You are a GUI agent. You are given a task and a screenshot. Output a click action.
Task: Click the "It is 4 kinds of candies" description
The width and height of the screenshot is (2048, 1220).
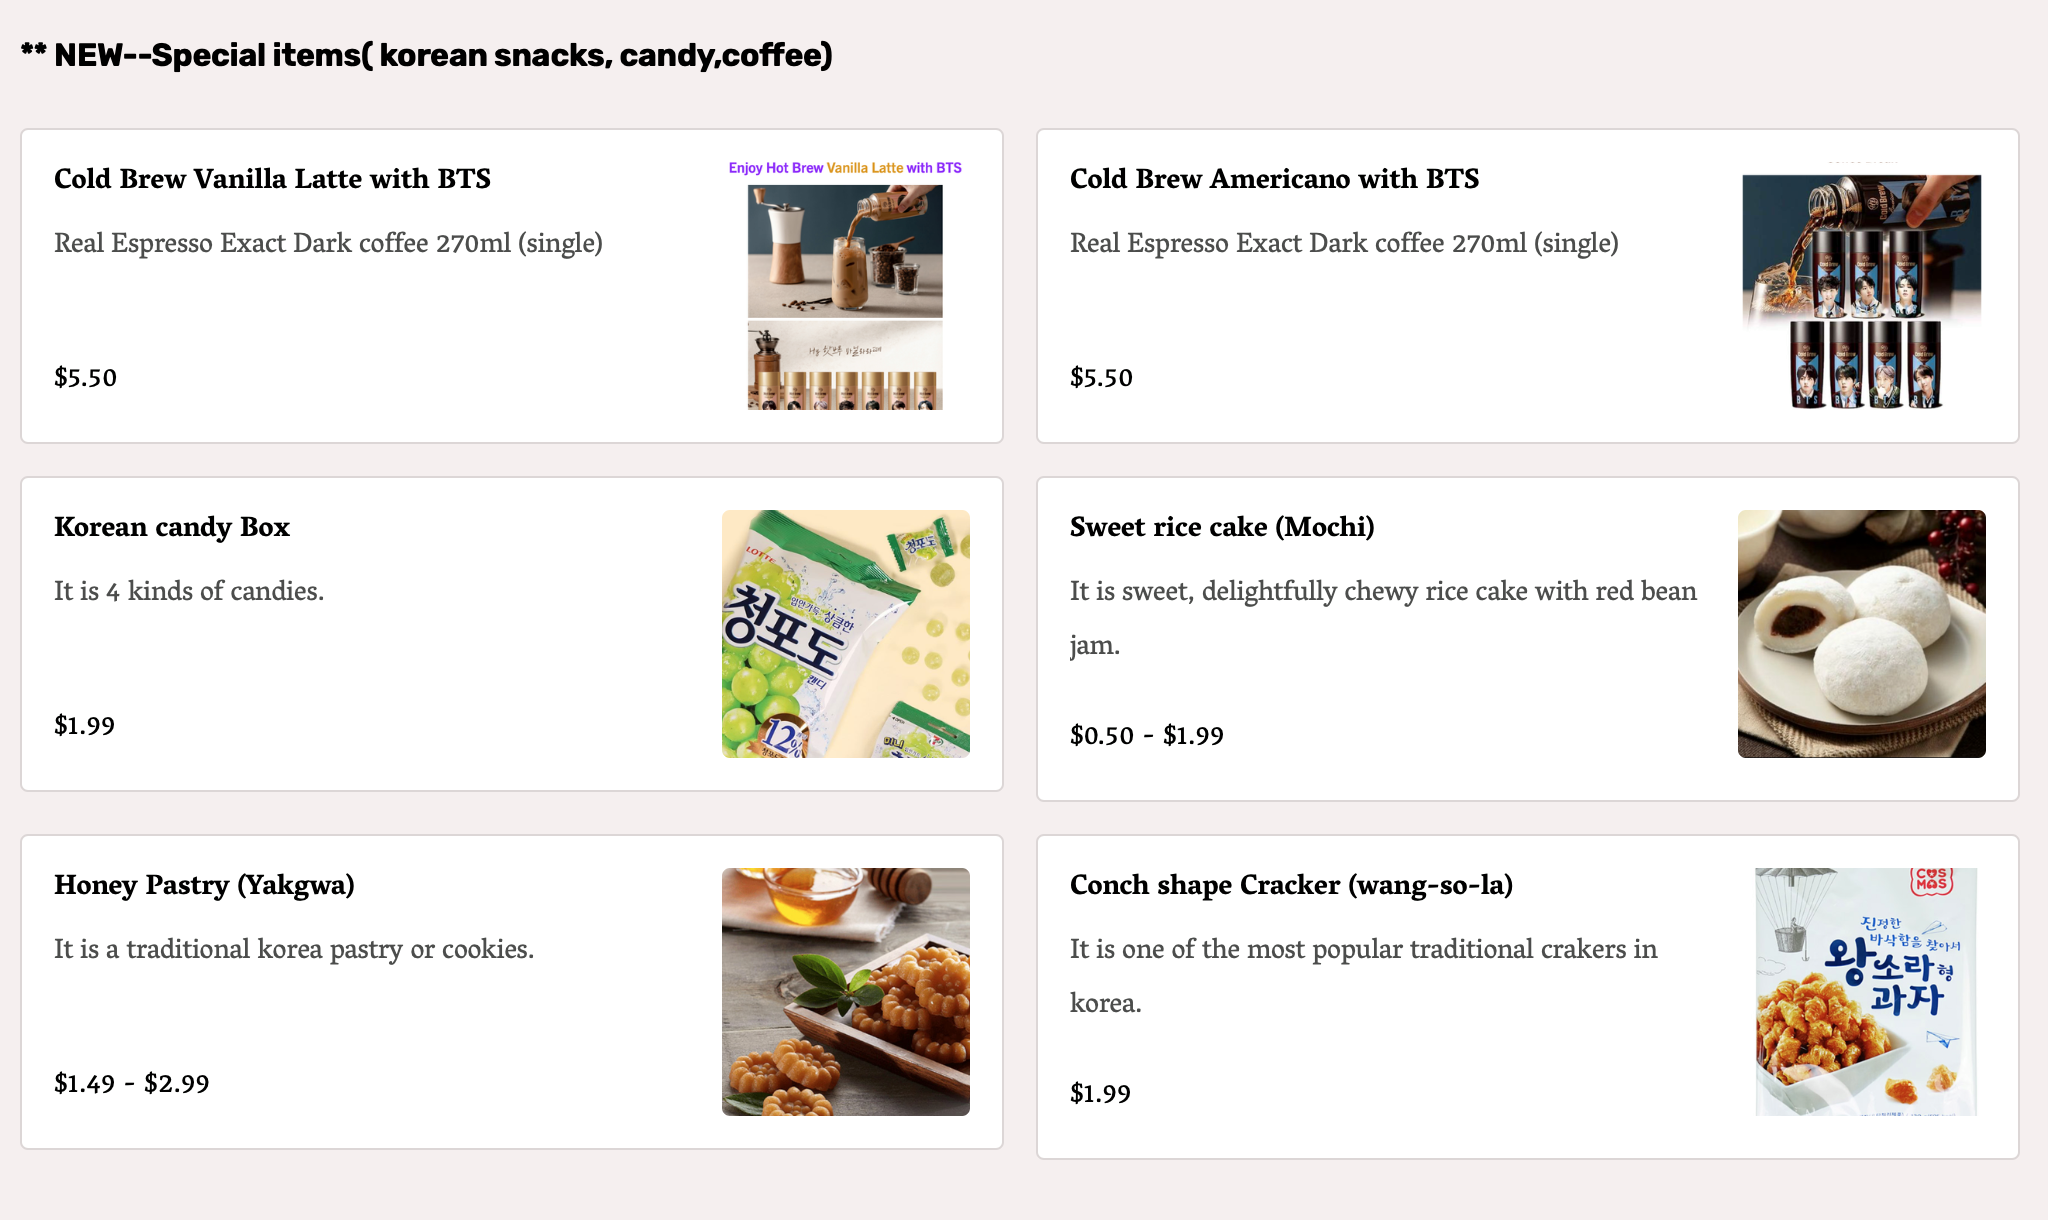click(x=189, y=591)
